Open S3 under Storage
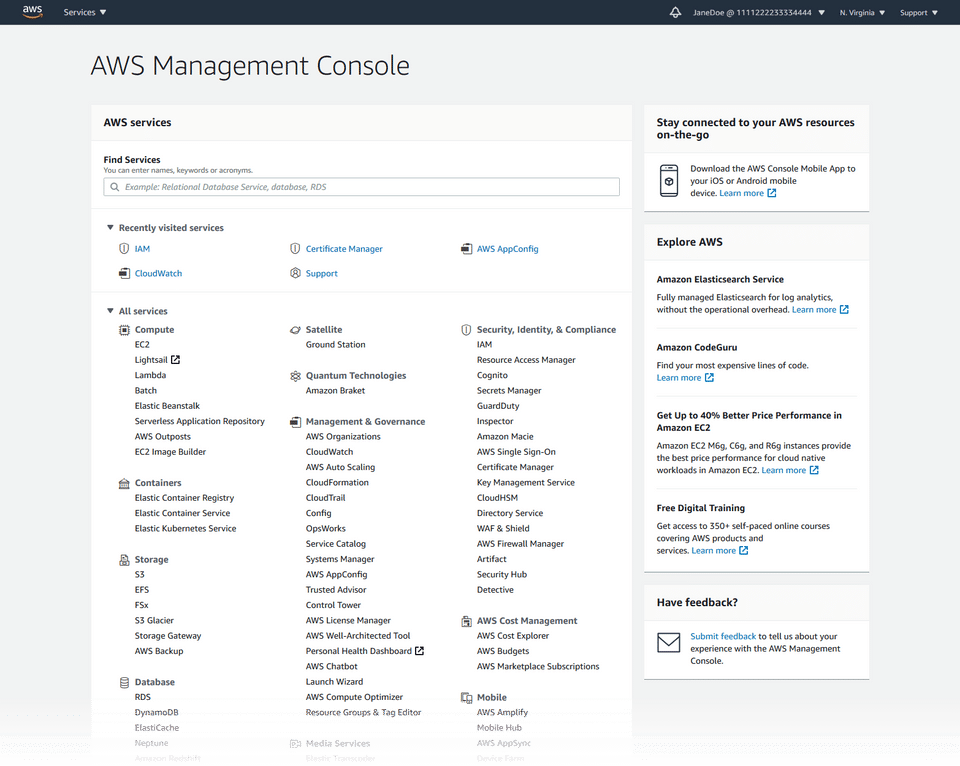960x766 pixels. click(140, 574)
